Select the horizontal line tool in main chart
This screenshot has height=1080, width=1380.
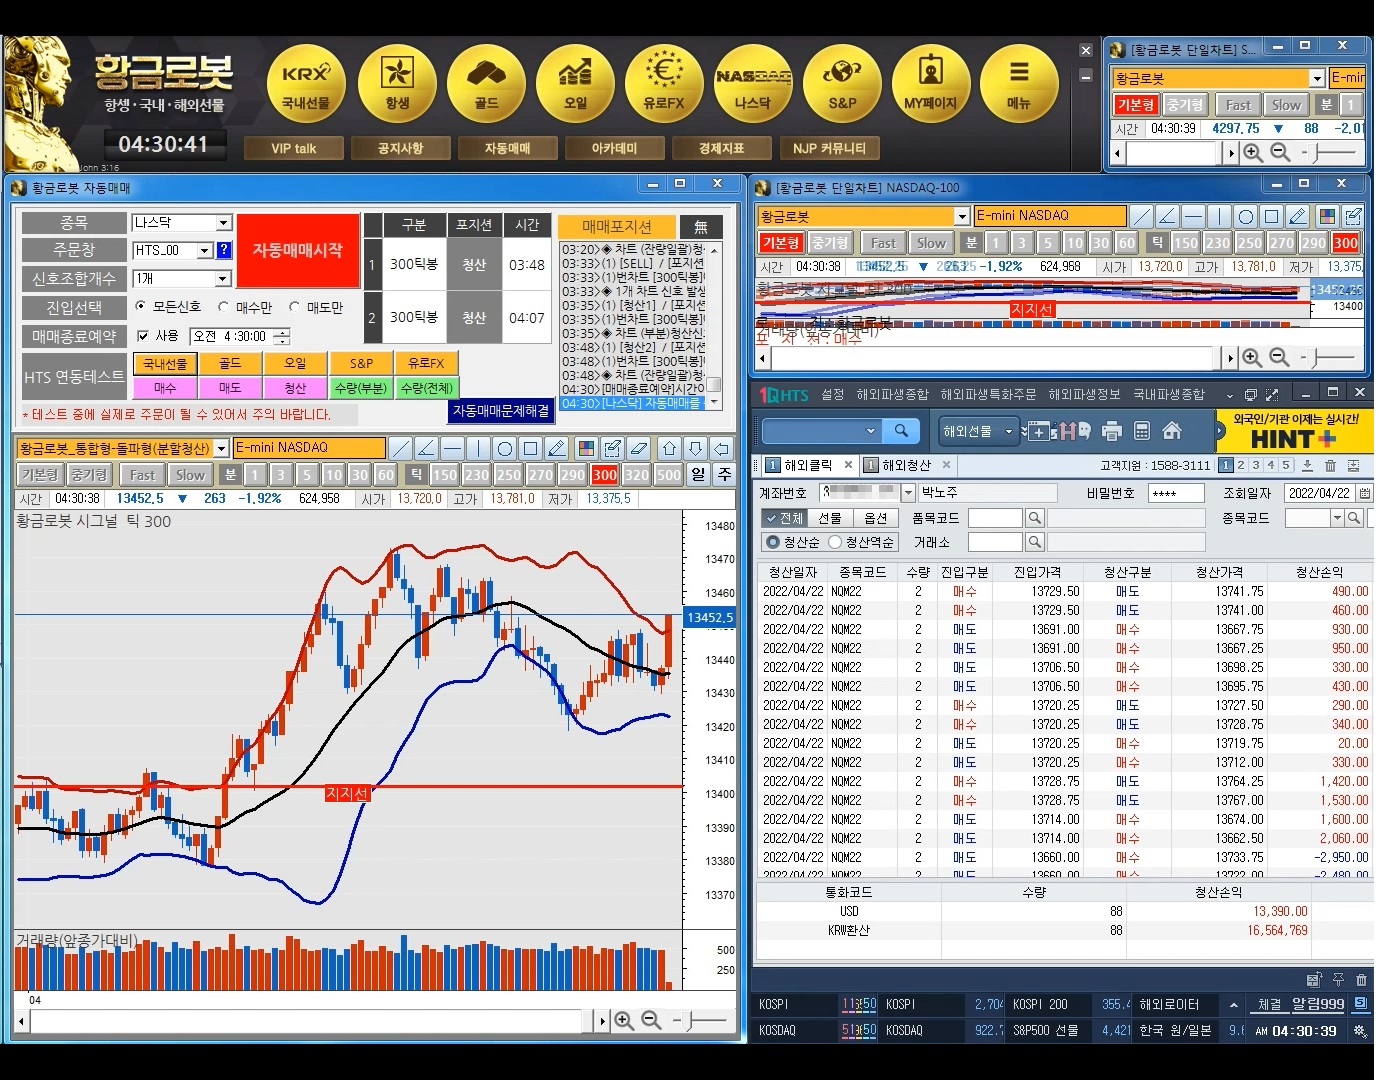[x=452, y=448]
